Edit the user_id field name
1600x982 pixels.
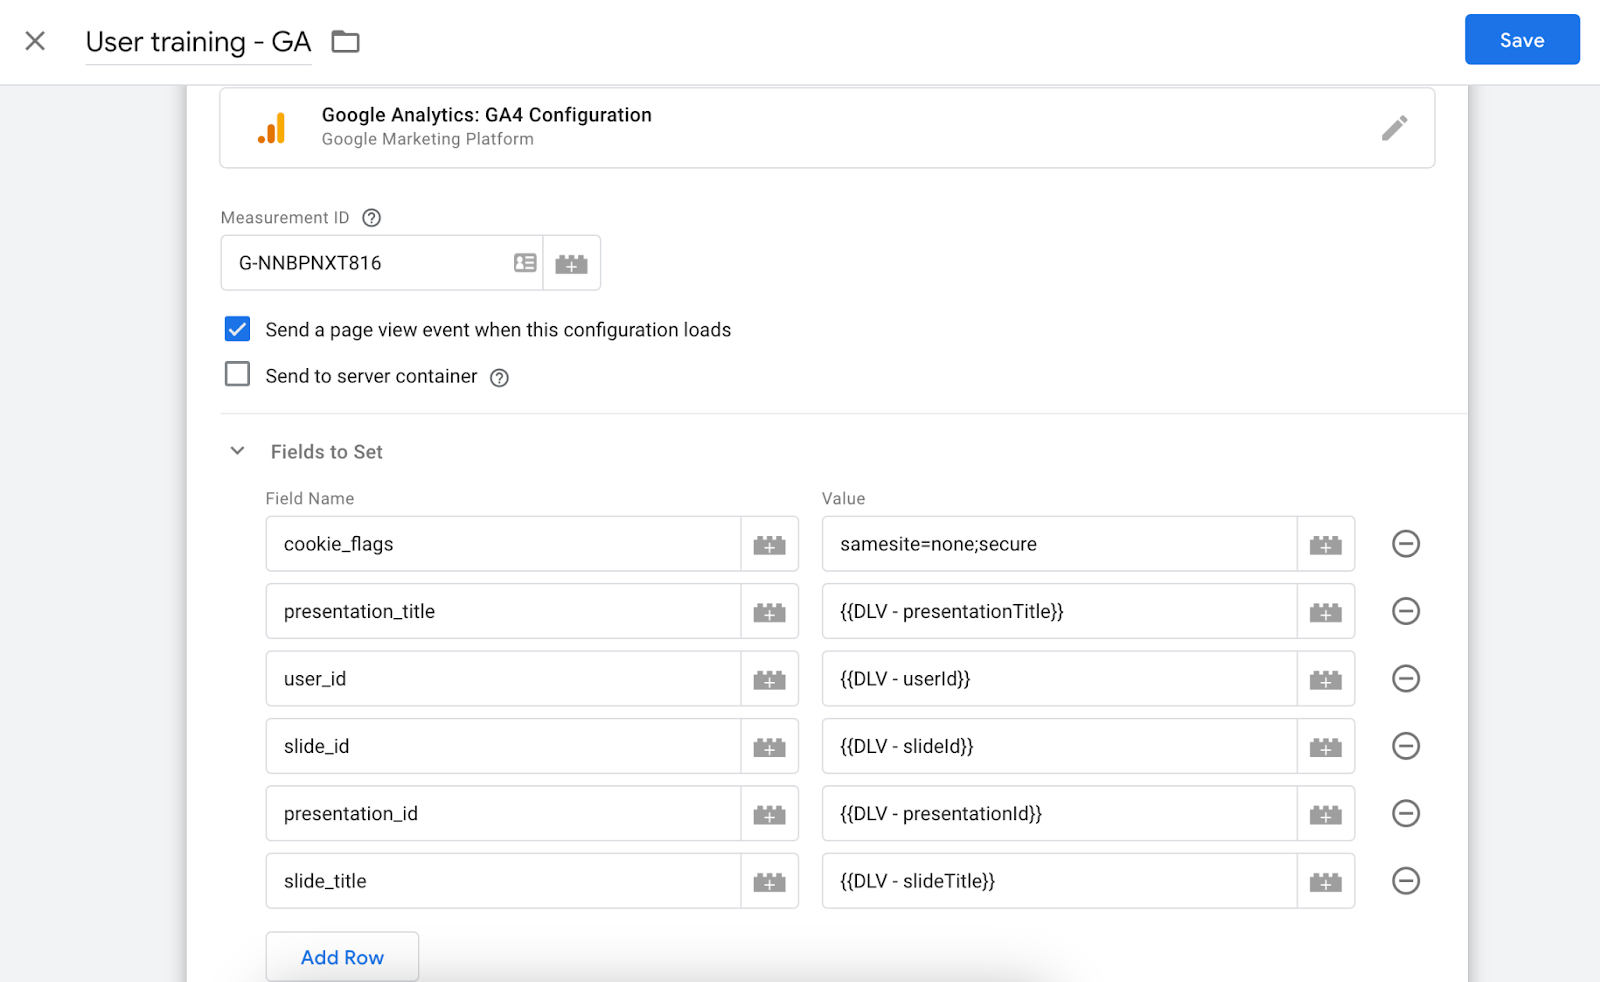tap(503, 679)
